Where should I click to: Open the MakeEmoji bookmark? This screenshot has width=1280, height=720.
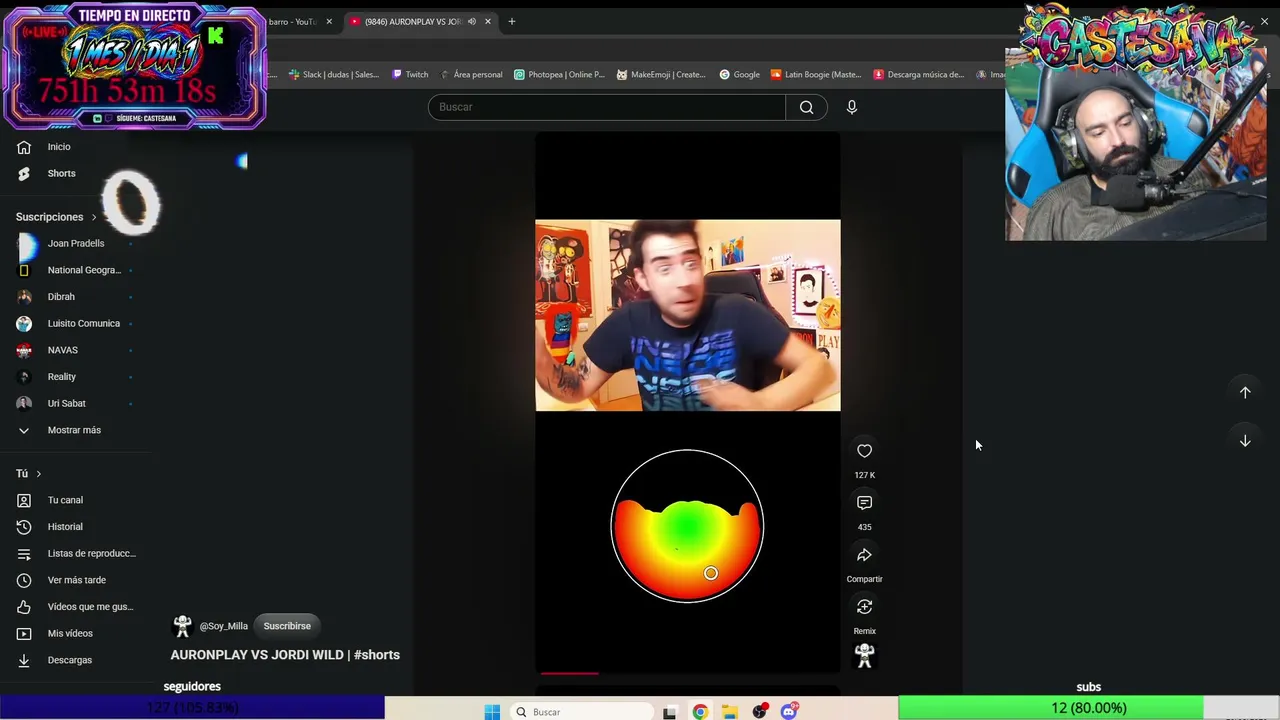(661, 74)
